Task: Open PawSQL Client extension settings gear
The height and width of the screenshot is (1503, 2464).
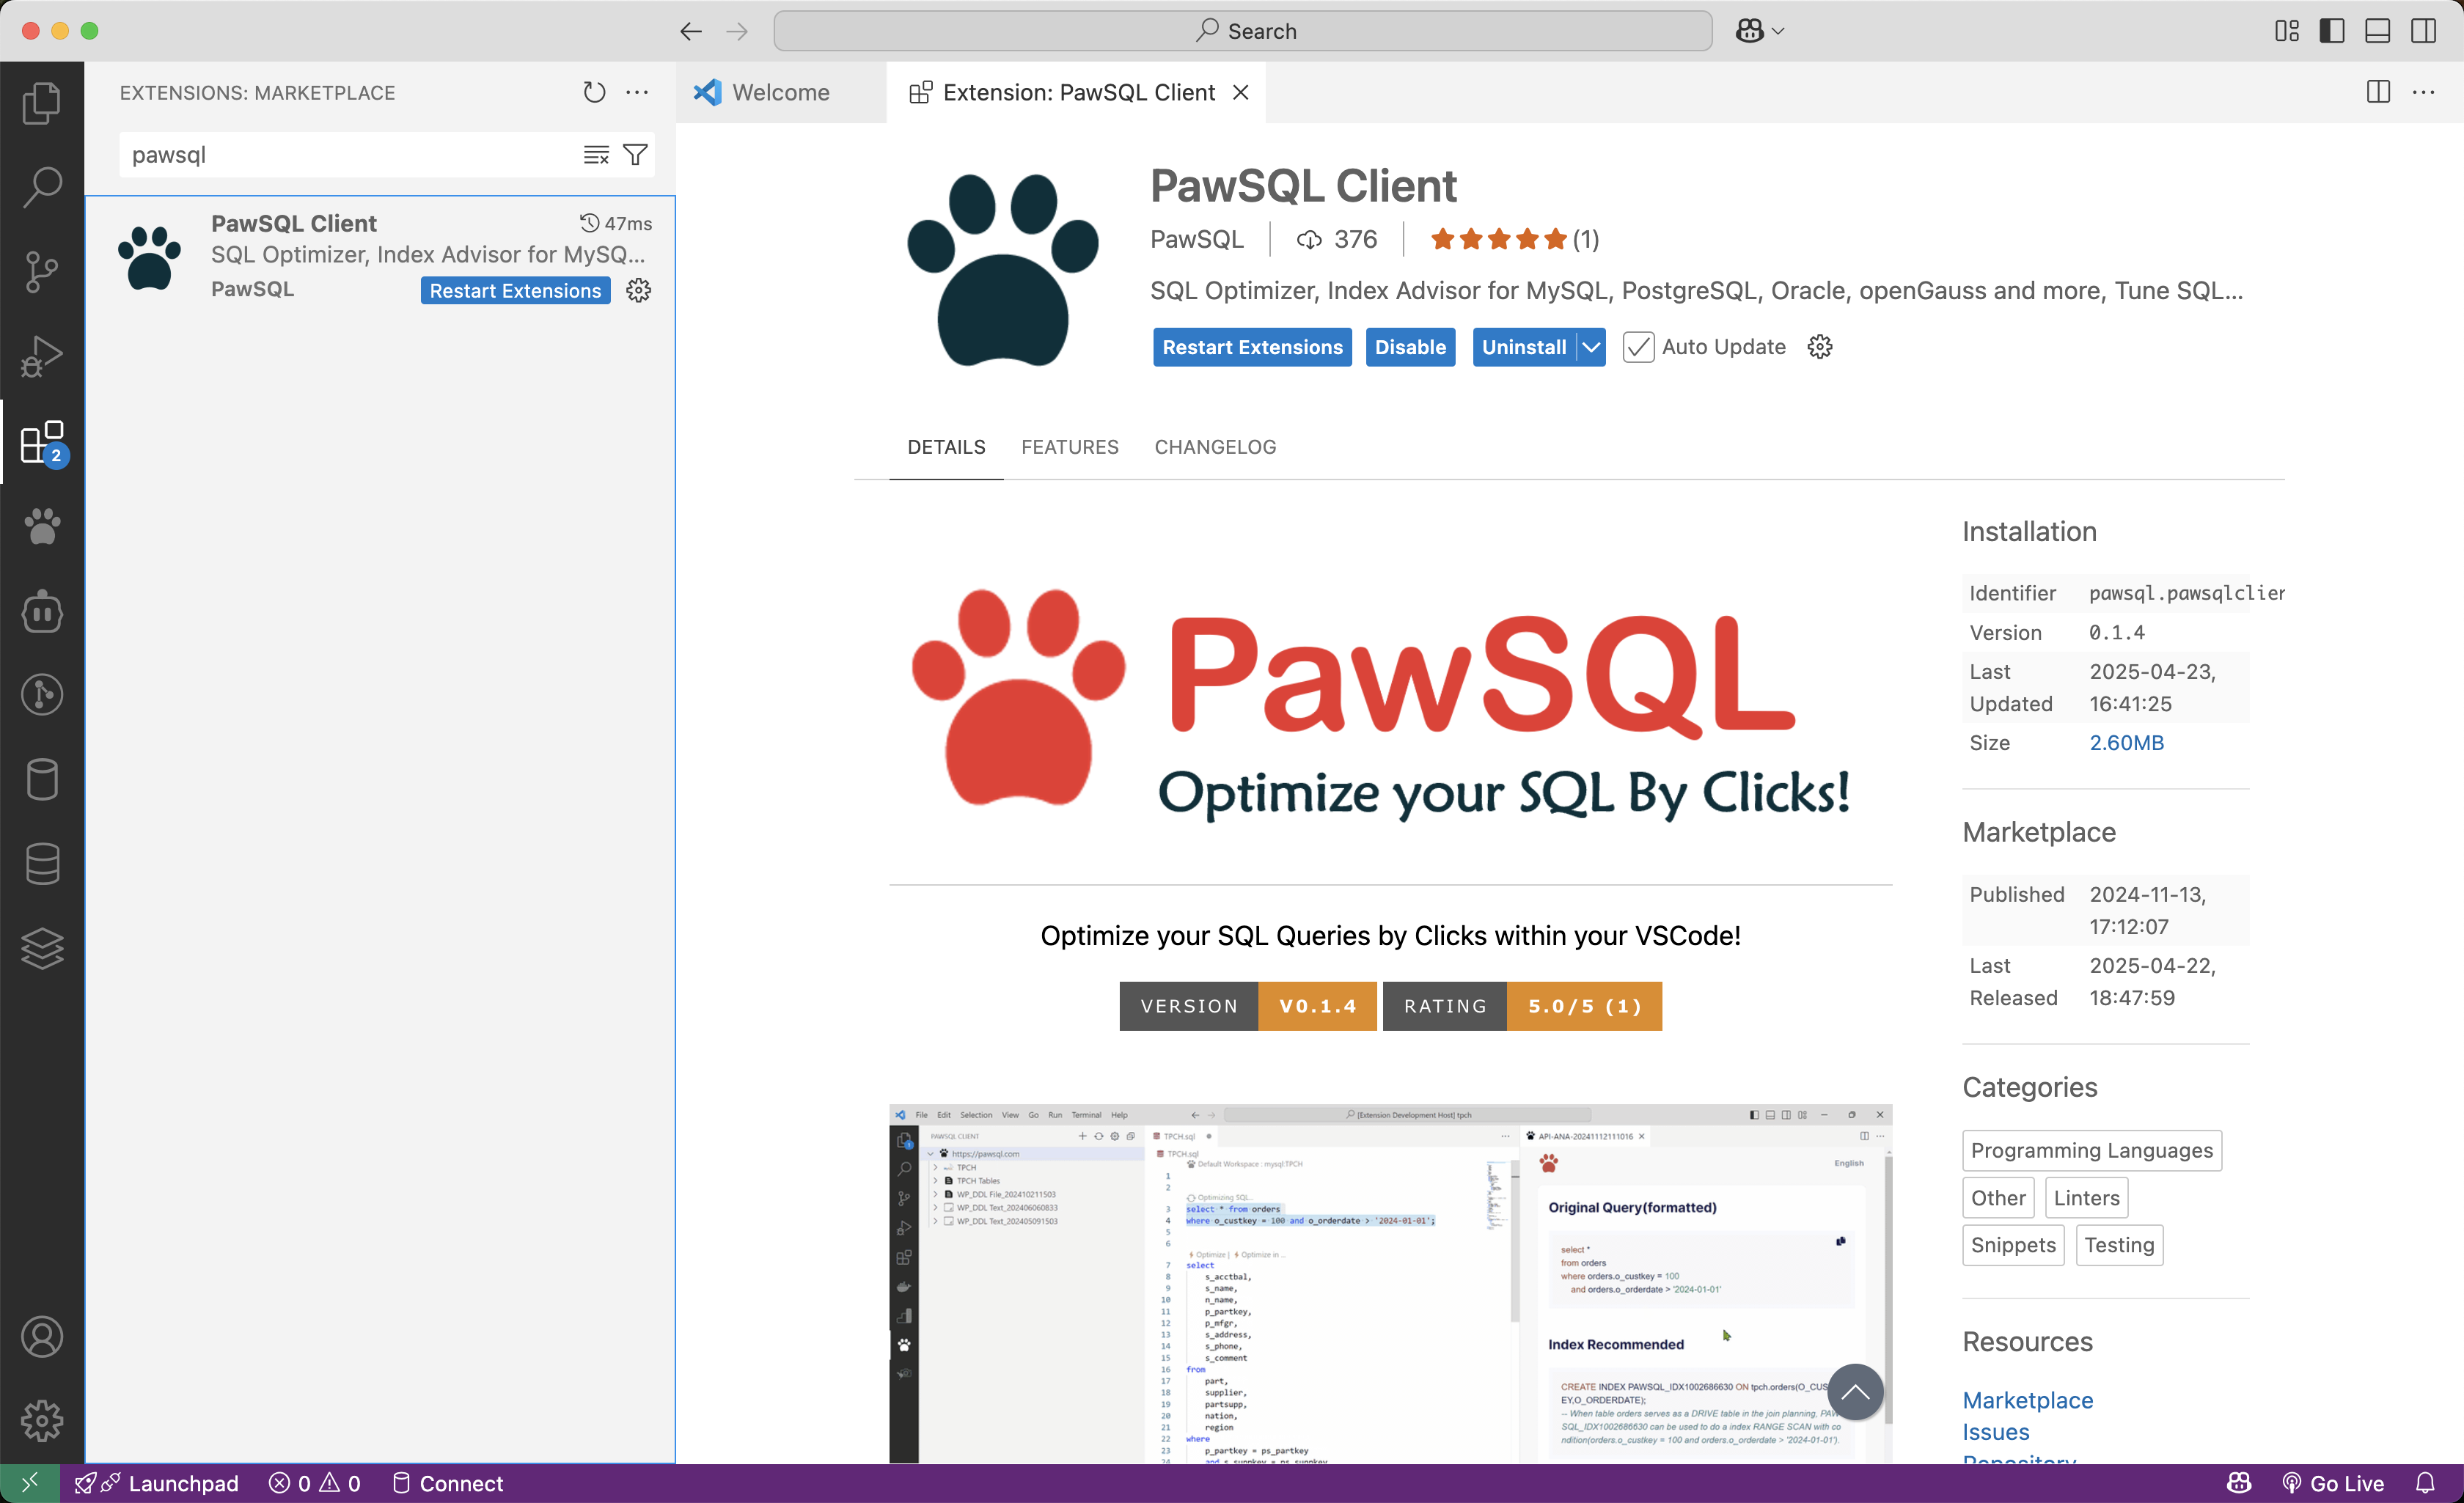Action: tap(638, 290)
